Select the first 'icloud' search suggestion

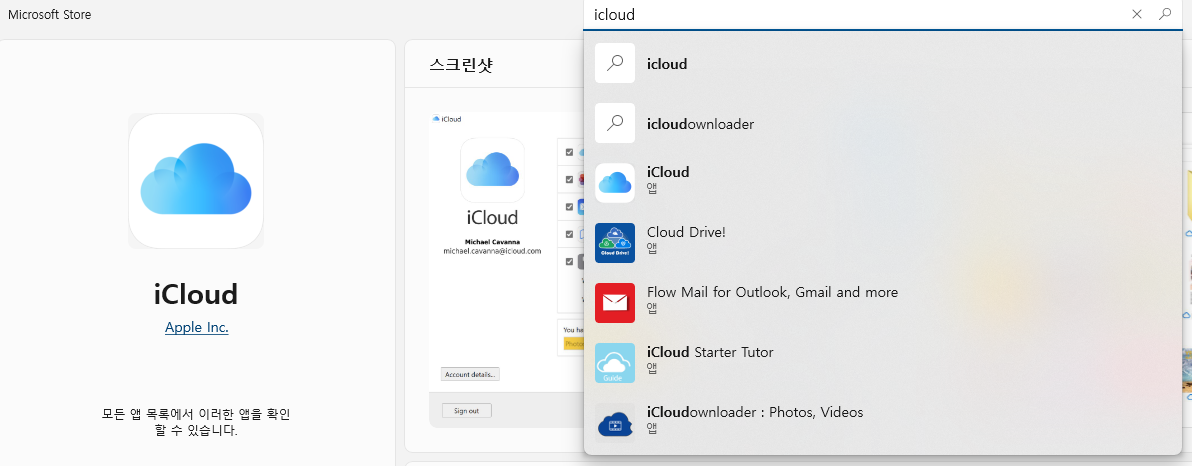(883, 64)
